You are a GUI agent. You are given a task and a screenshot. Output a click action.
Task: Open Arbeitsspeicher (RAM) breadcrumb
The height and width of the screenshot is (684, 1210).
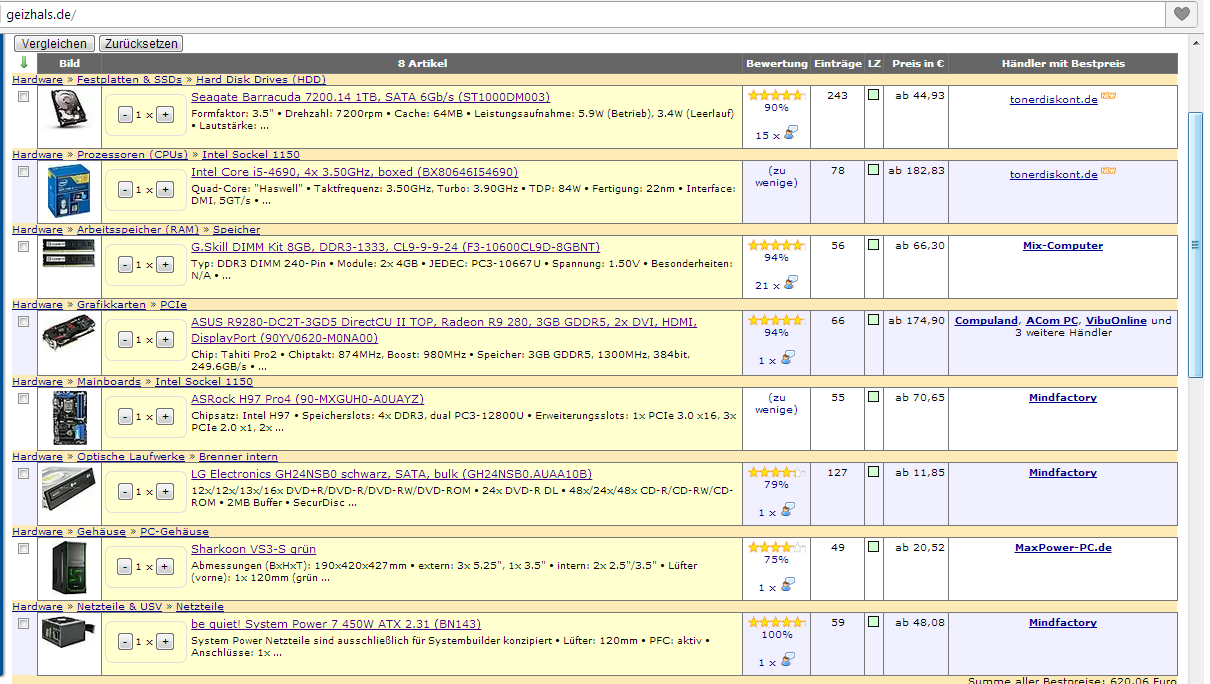[138, 230]
